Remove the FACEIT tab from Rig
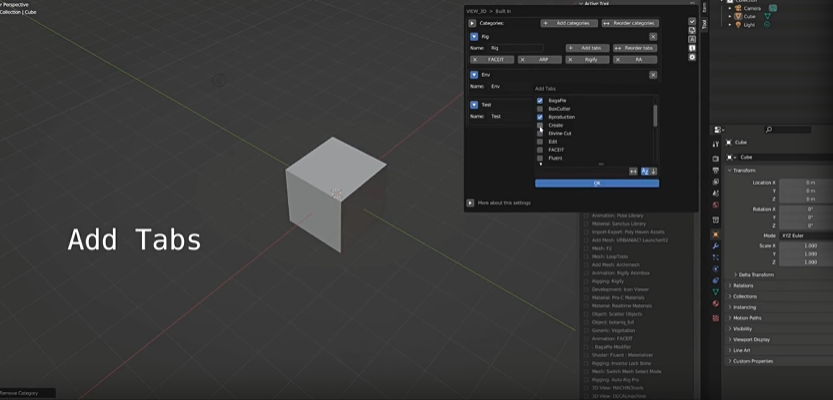The height and width of the screenshot is (400, 833). point(475,59)
